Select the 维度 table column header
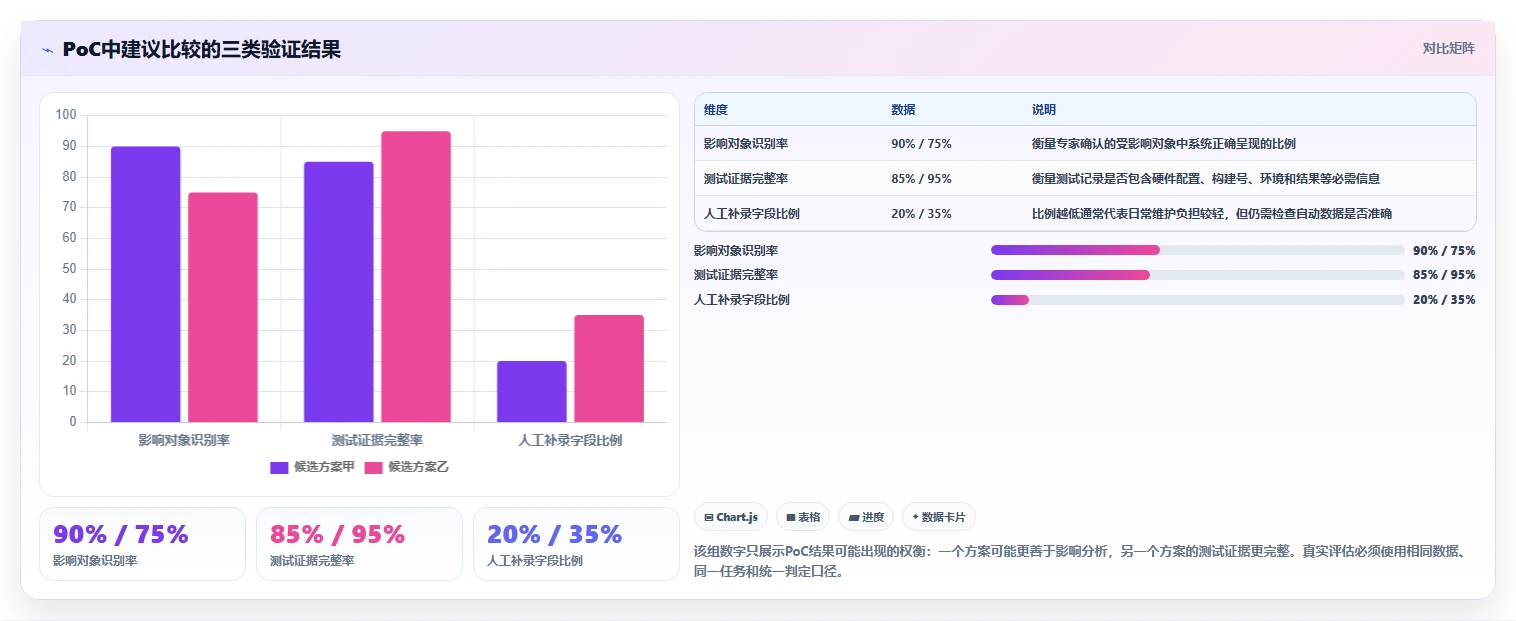Viewport: 1516px width, 621px height. [715, 110]
